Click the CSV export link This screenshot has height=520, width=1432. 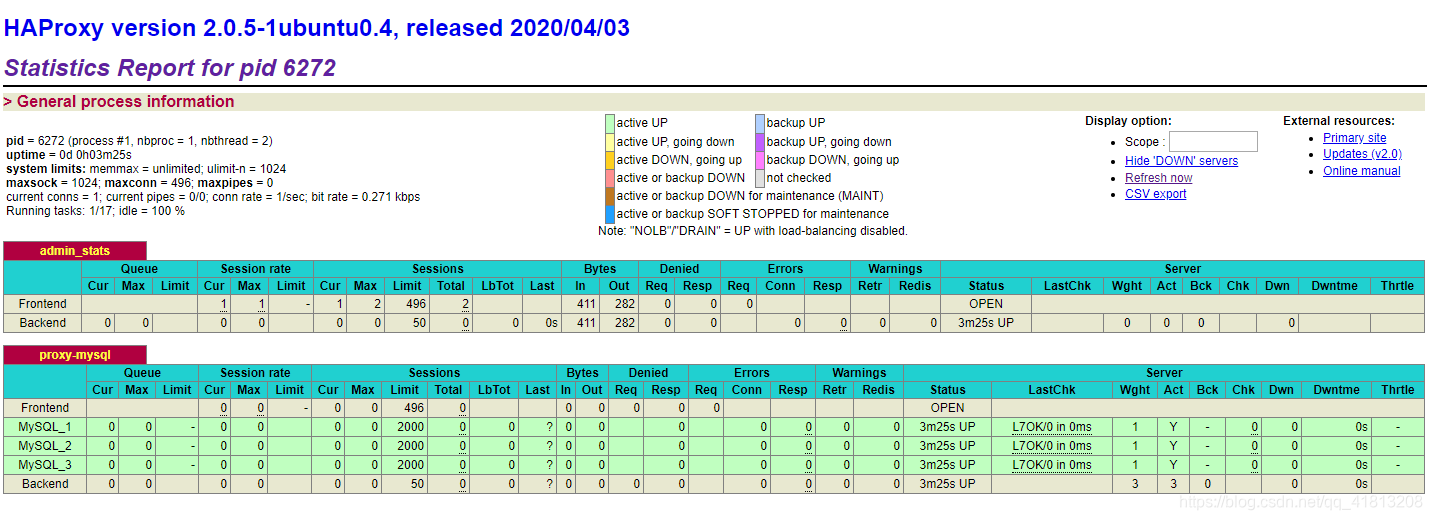click(x=1155, y=194)
